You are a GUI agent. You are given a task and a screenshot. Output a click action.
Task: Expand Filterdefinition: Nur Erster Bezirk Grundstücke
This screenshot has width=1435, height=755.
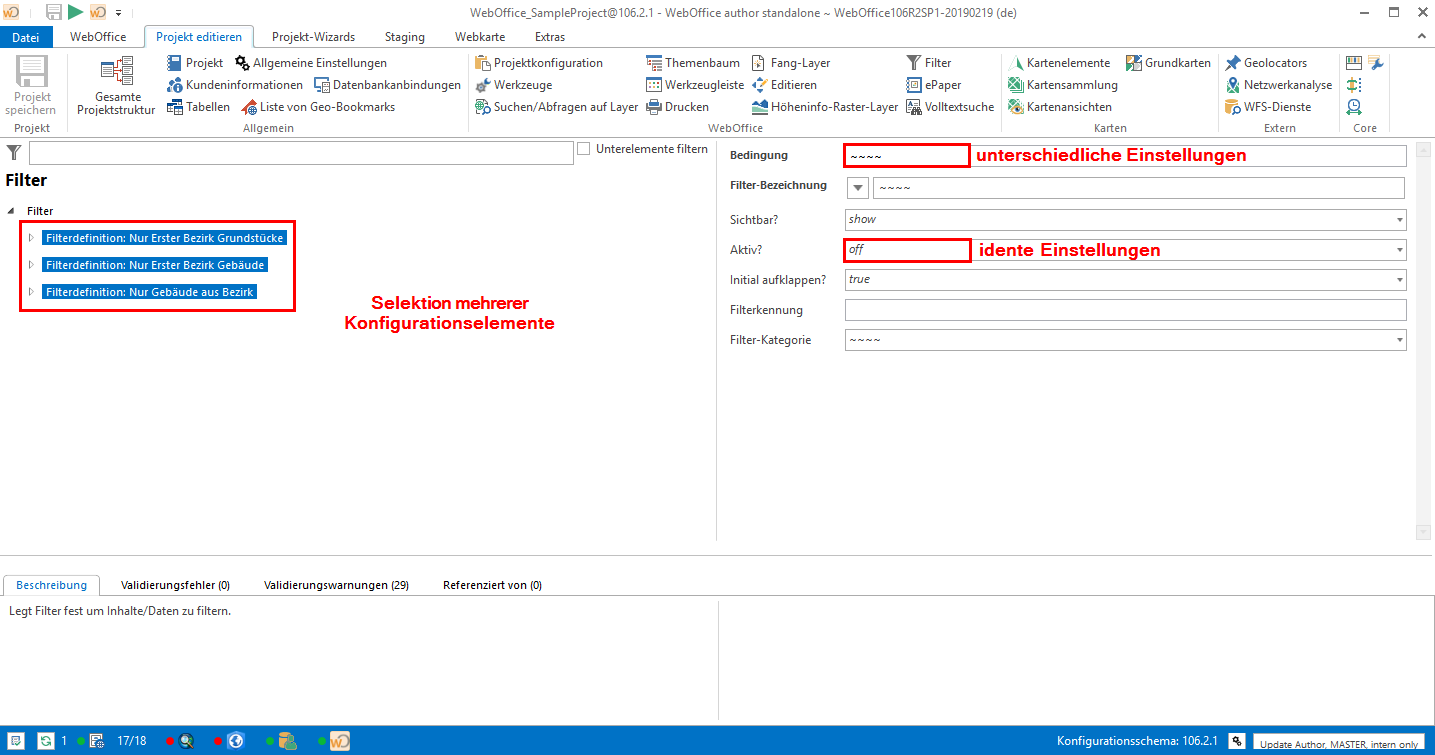31,237
